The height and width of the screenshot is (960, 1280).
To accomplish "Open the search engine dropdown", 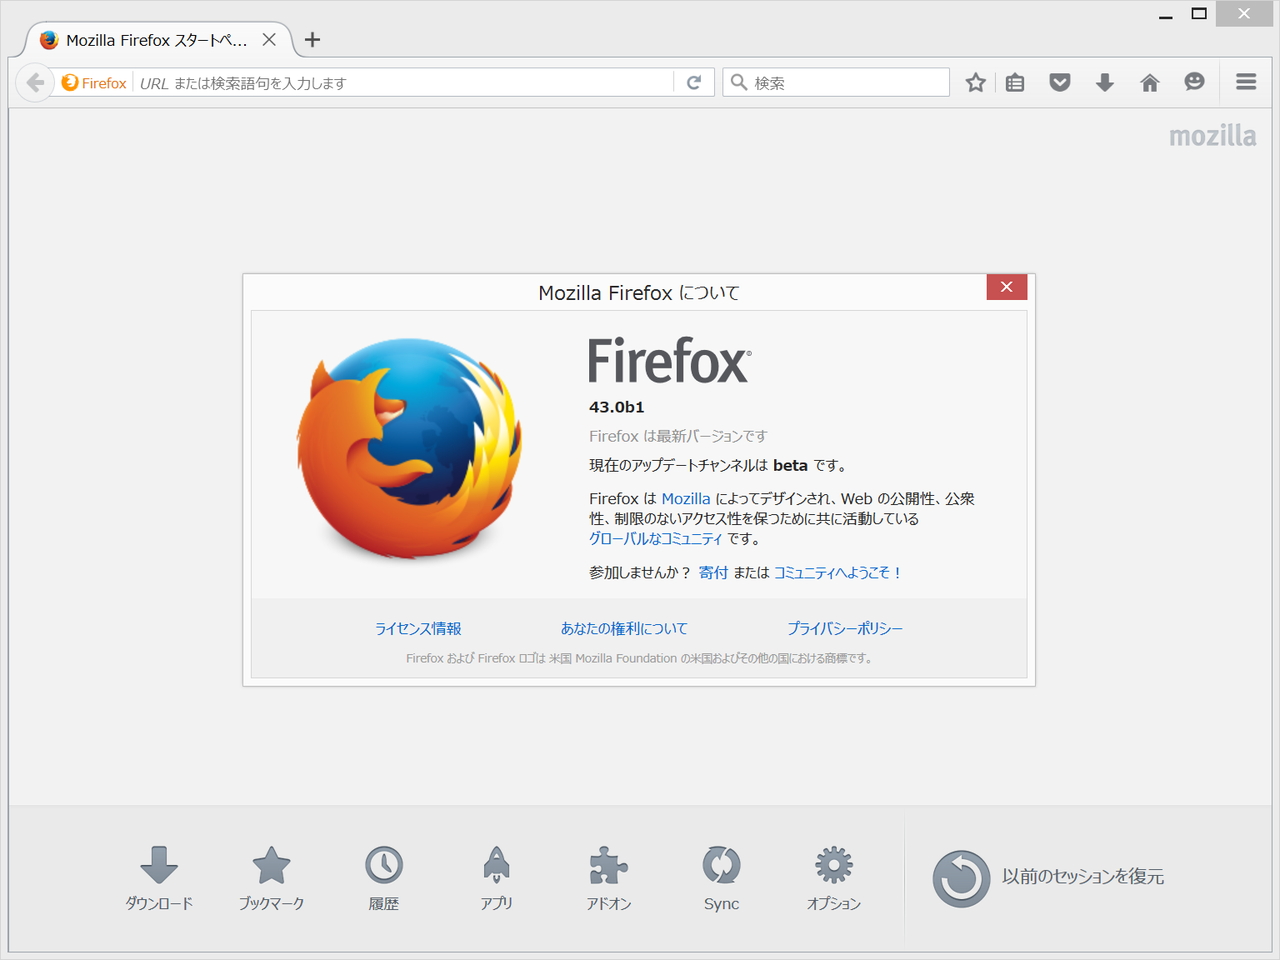I will coord(739,82).
